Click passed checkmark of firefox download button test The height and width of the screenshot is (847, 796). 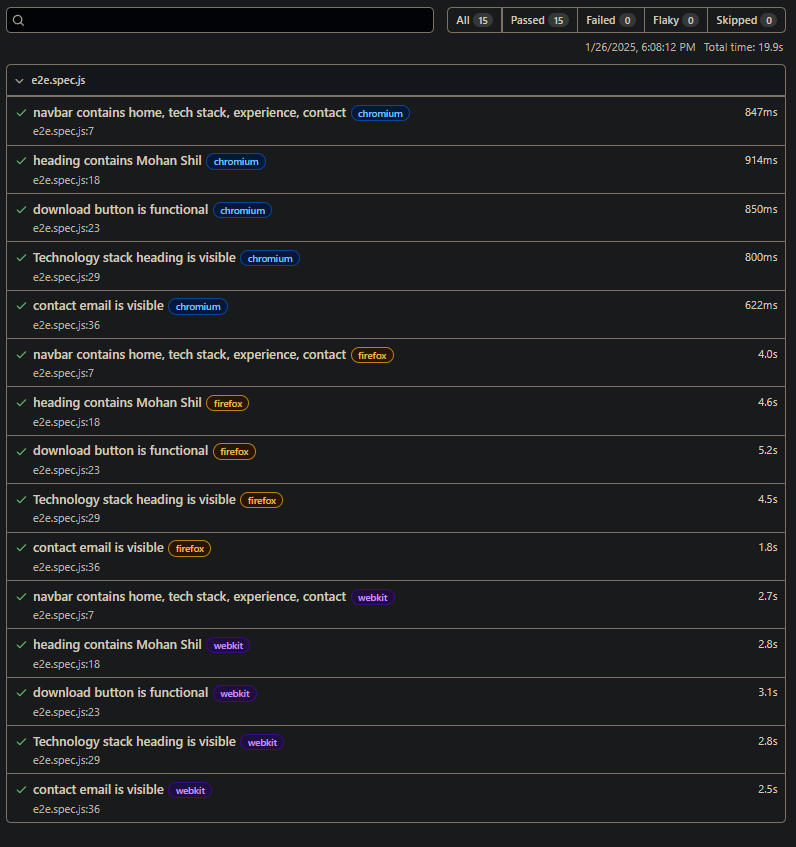[x=22, y=451]
